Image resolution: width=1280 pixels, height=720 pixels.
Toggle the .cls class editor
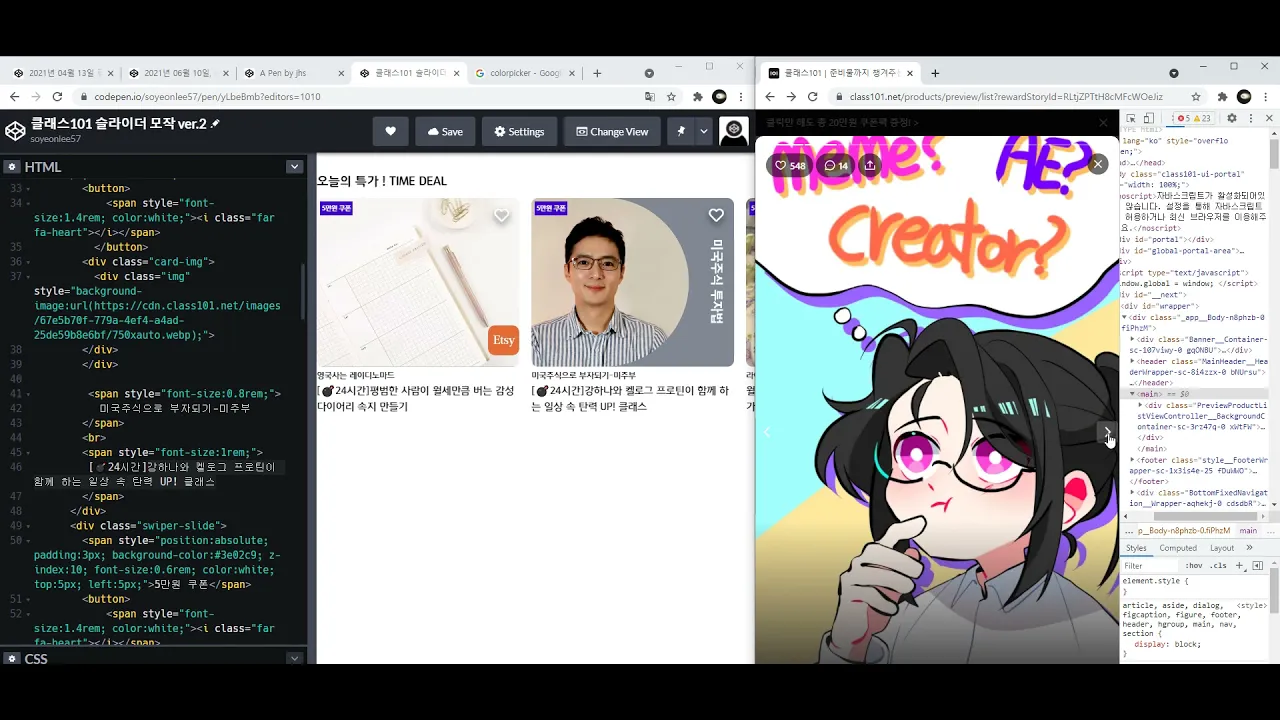click(1218, 566)
